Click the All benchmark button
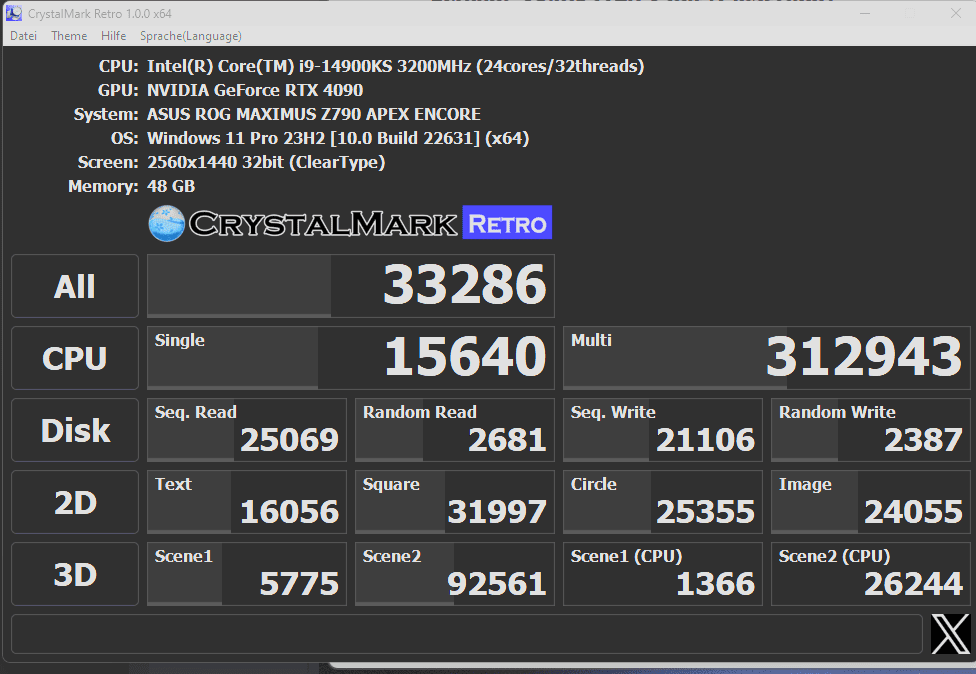976x674 pixels. [x=75, y=286]
